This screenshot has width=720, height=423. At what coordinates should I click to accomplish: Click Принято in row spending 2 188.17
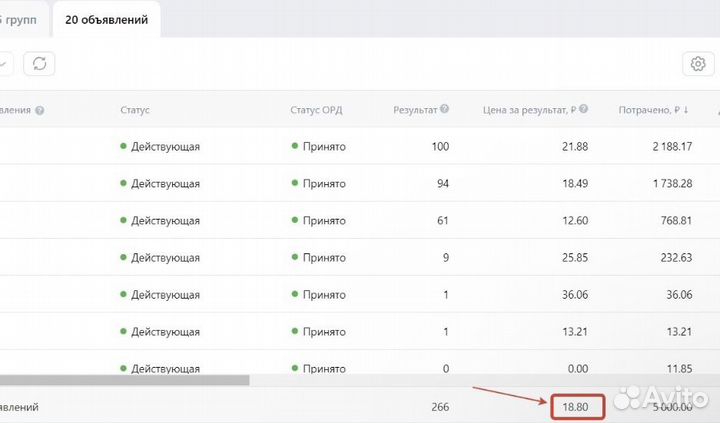click(x=319, y=147)
